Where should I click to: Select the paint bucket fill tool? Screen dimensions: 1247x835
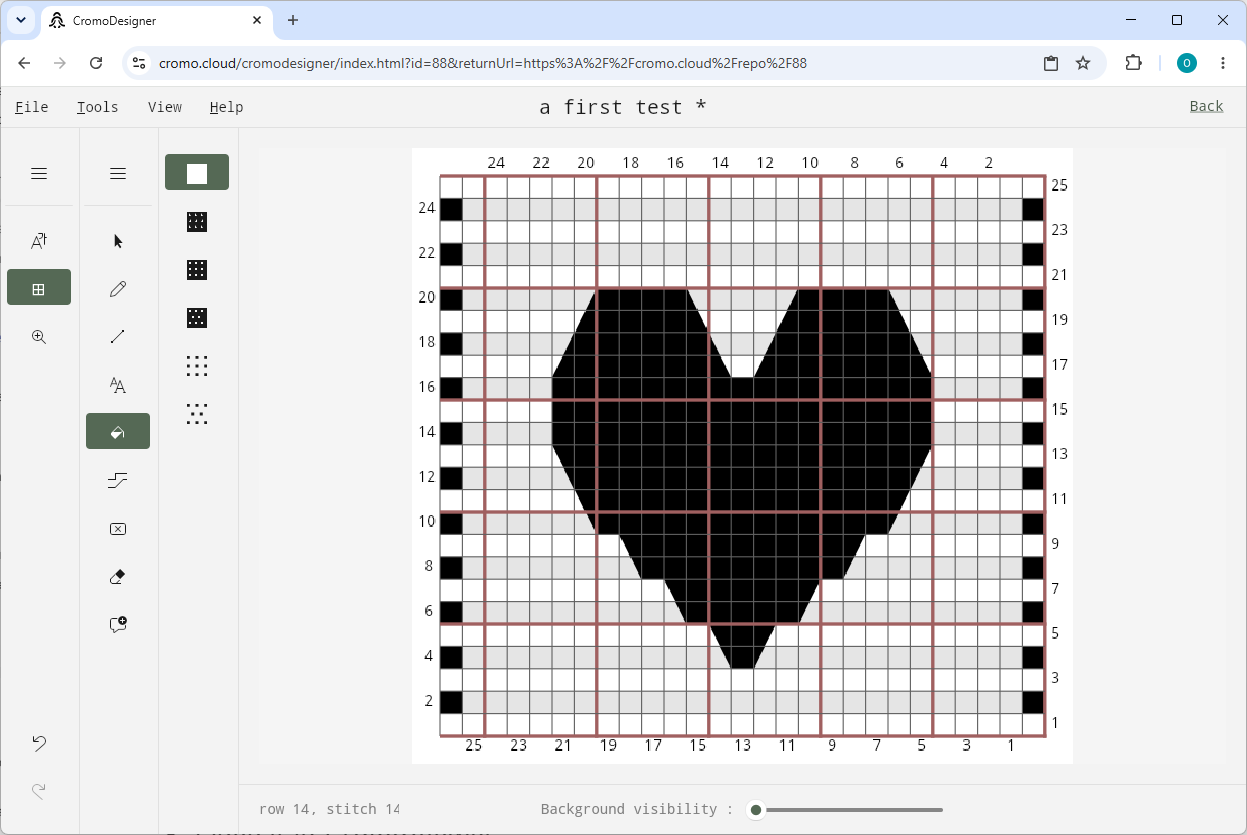[118, 432]
